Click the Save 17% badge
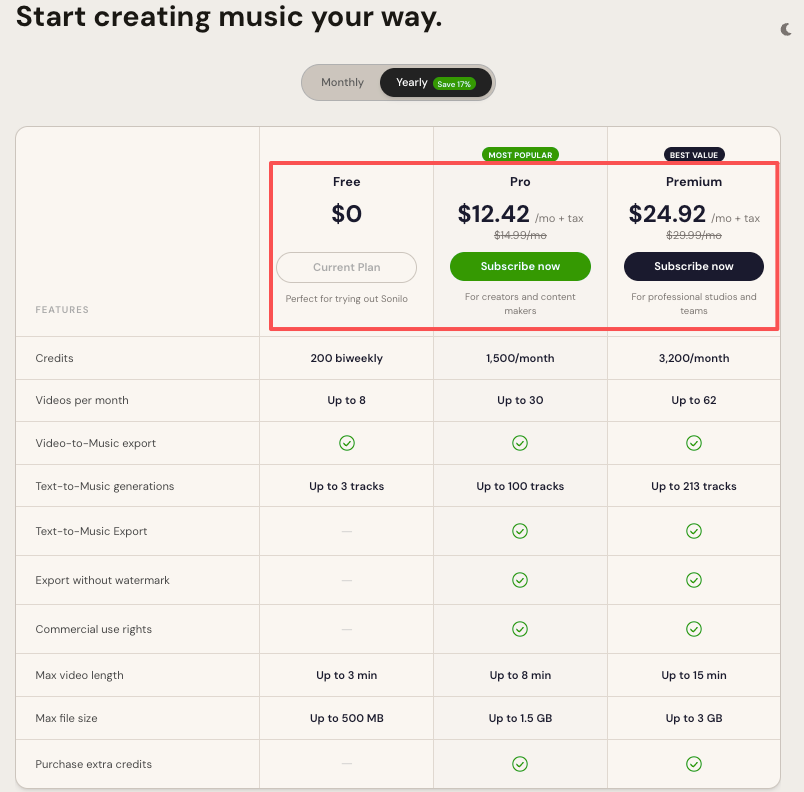 click(454, 83)
